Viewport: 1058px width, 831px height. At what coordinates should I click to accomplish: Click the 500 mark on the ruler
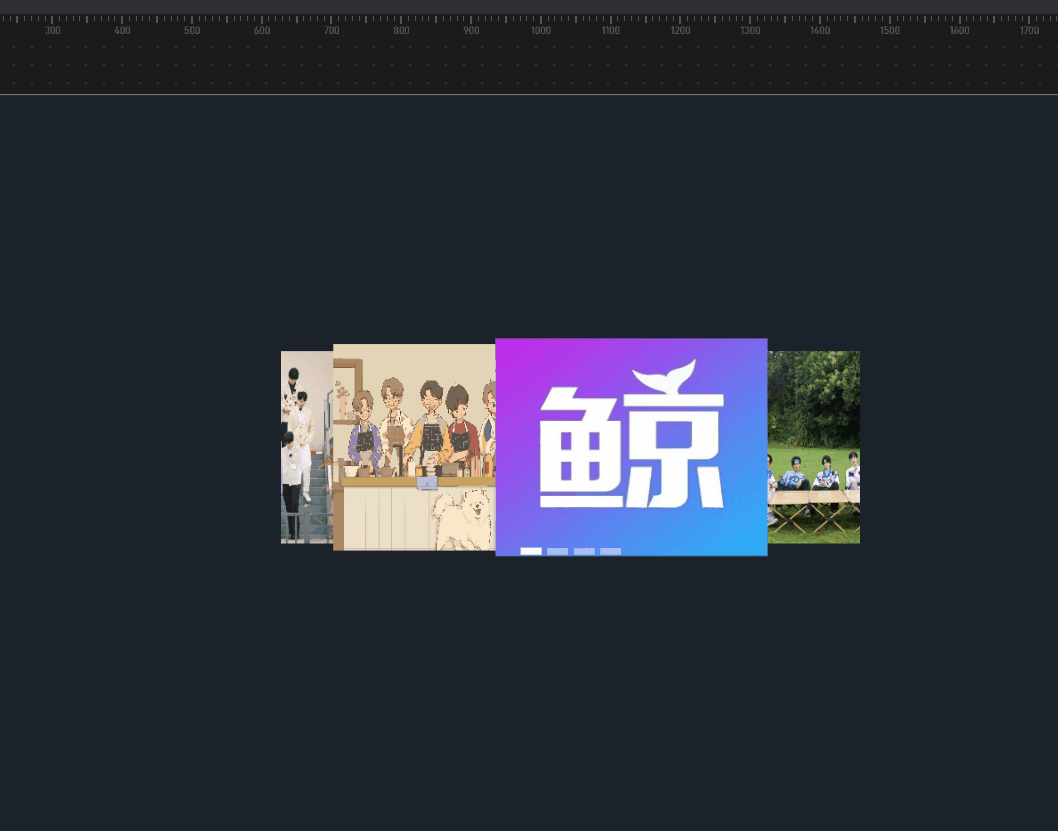pyautogui.click(x=192, y=30)
